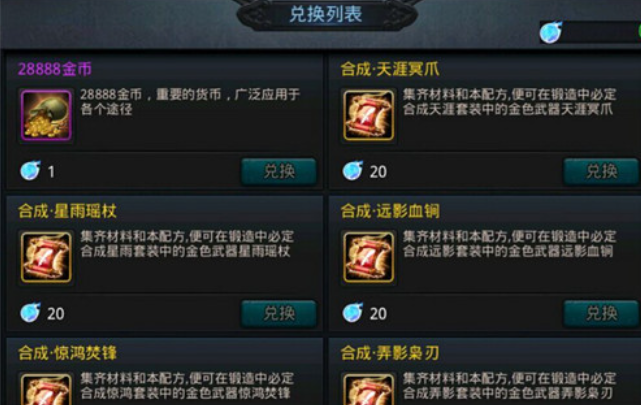The image size is (641, 405).
Task: Select the 合成·远影血锏 recipe scroll icon
Action: click(369, 257)
